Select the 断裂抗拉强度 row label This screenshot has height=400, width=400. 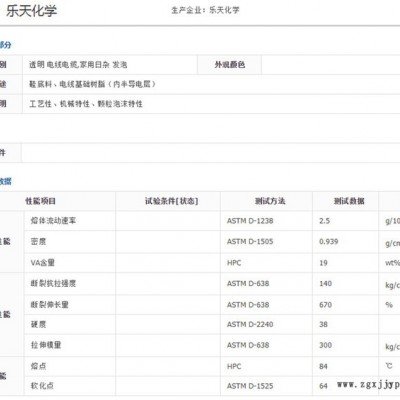(53, 283)
